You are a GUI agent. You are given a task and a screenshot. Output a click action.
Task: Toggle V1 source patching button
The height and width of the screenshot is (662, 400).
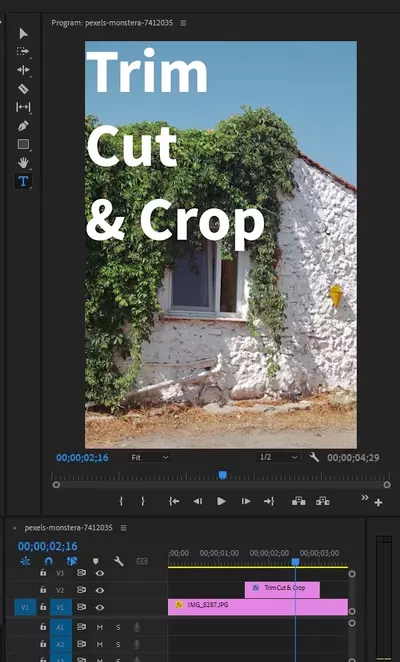25,607
